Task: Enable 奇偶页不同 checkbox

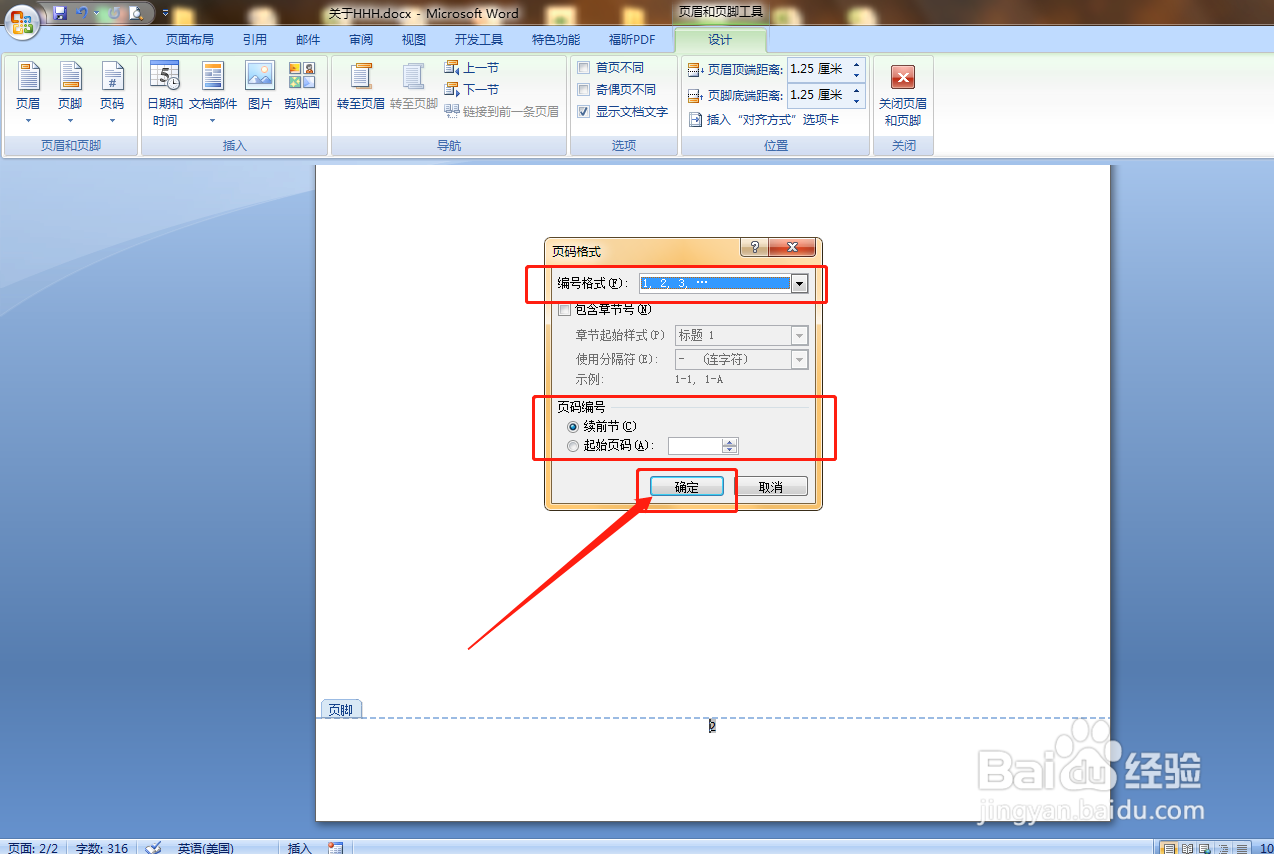Action: point(584,90)
